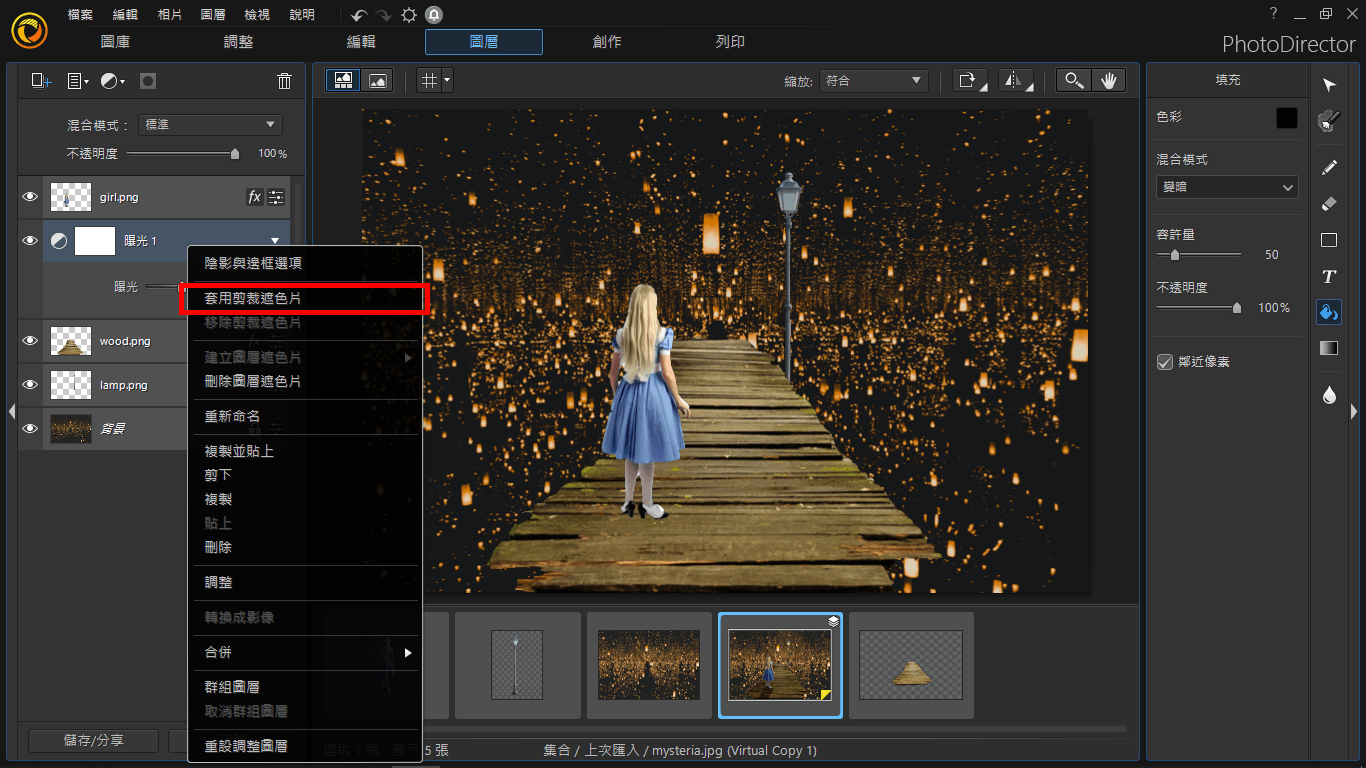Open the layer list options icon
Screen dimensions: 1366x768
[77, 81]
